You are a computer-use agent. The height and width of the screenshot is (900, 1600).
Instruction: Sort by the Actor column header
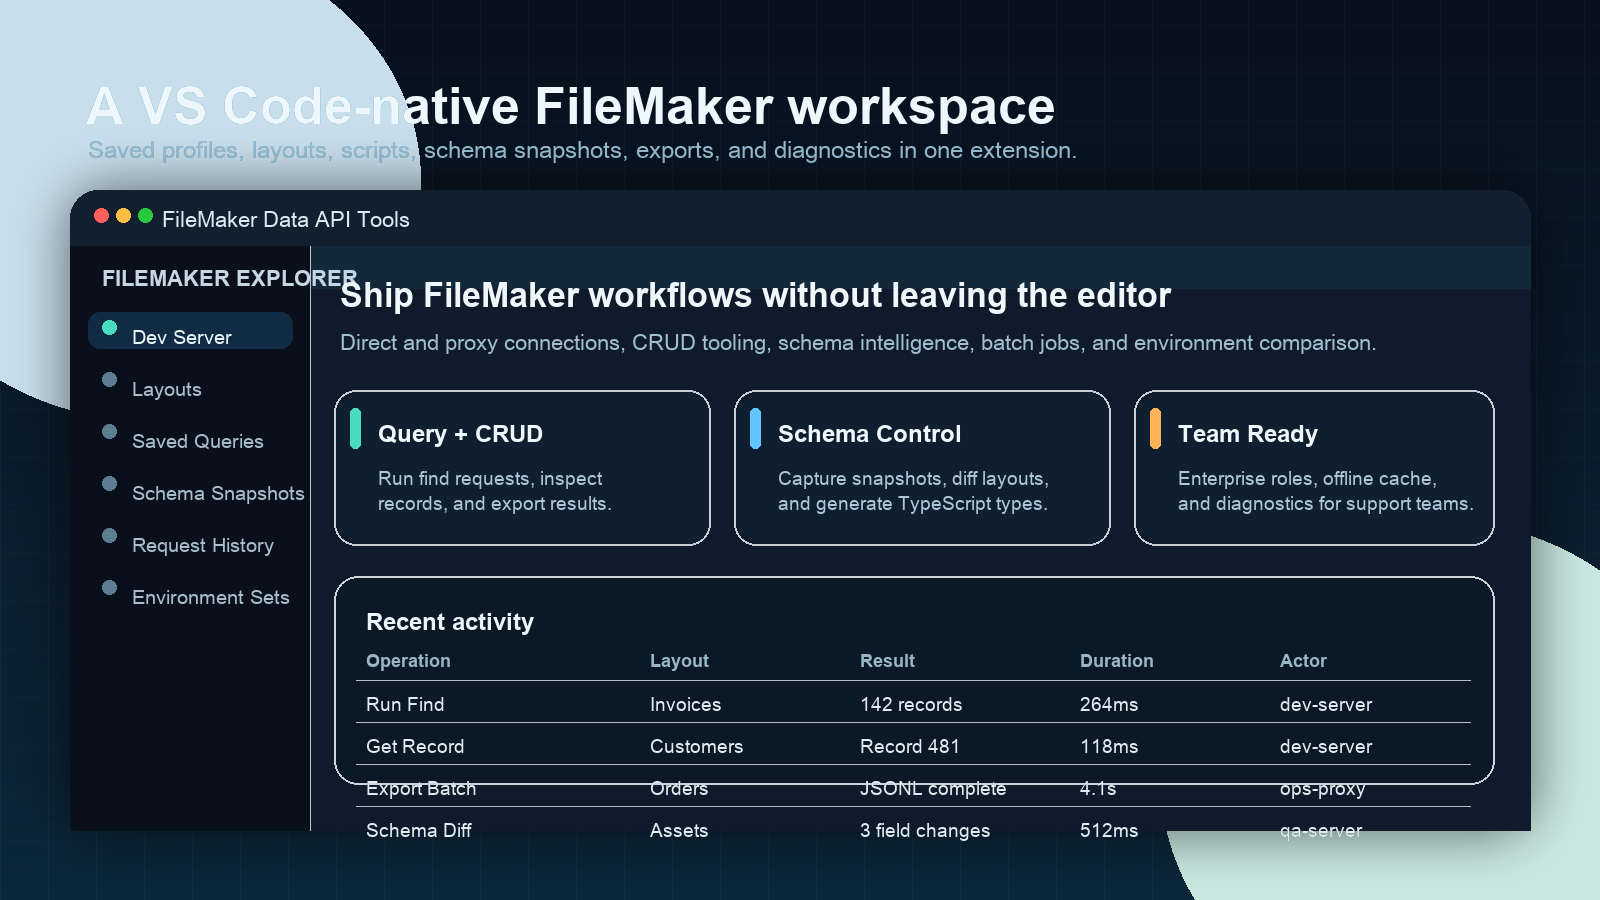coord(1303,661)
